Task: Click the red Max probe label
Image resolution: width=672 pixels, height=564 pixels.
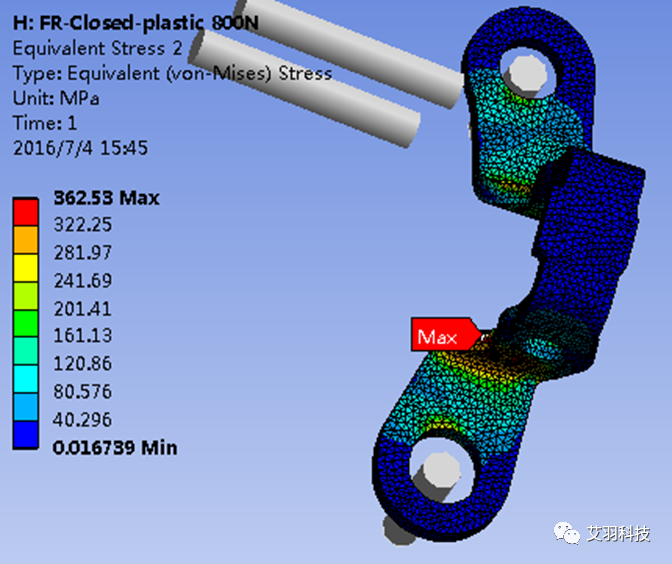Action: pyautogui.click(x=446, y=335)
